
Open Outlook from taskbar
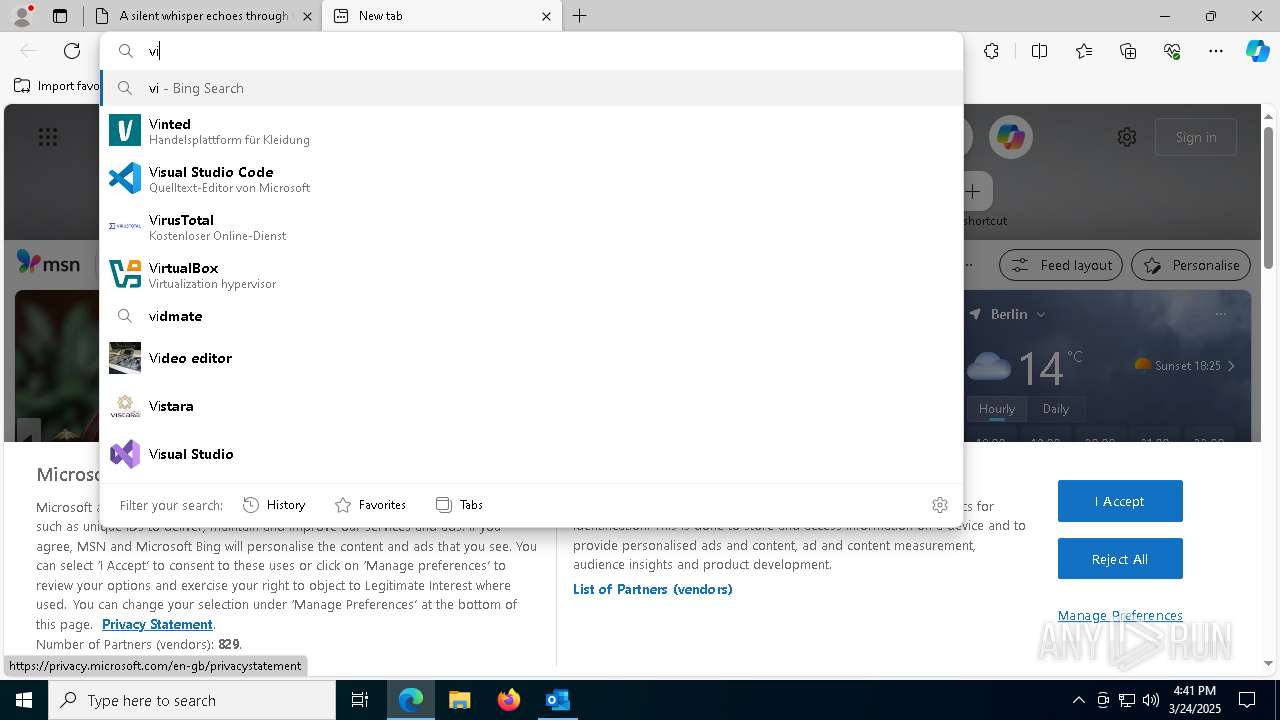[x=557, y=700]
